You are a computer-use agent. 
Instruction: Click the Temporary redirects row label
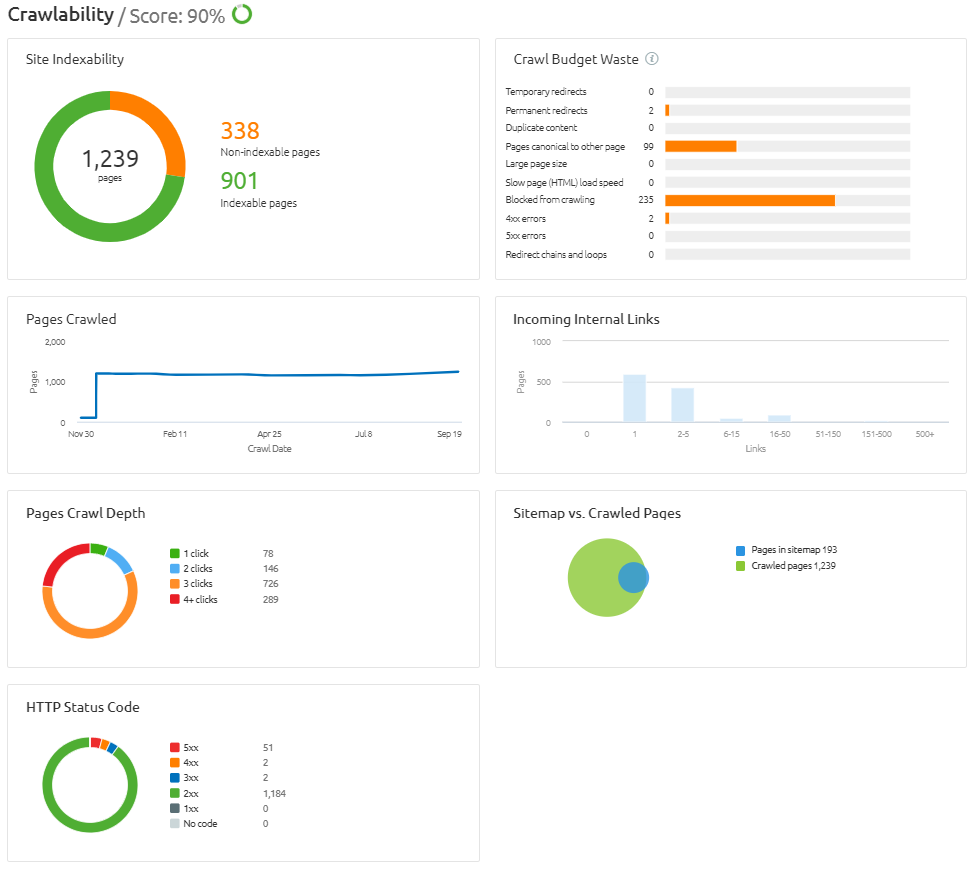(x=546, y=92)
